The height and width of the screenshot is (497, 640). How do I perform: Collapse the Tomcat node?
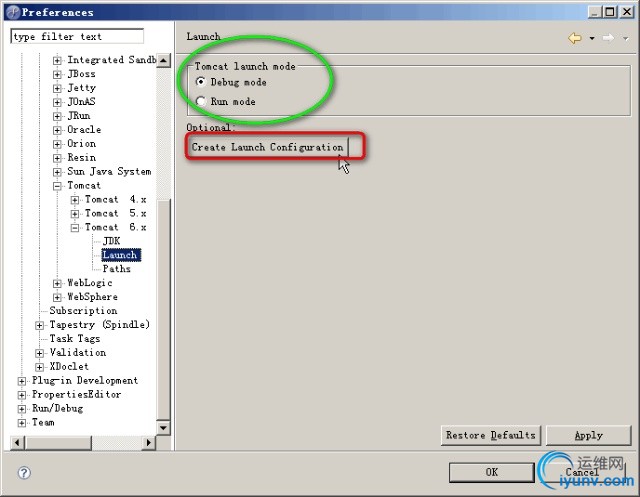(x=57, y=186)
